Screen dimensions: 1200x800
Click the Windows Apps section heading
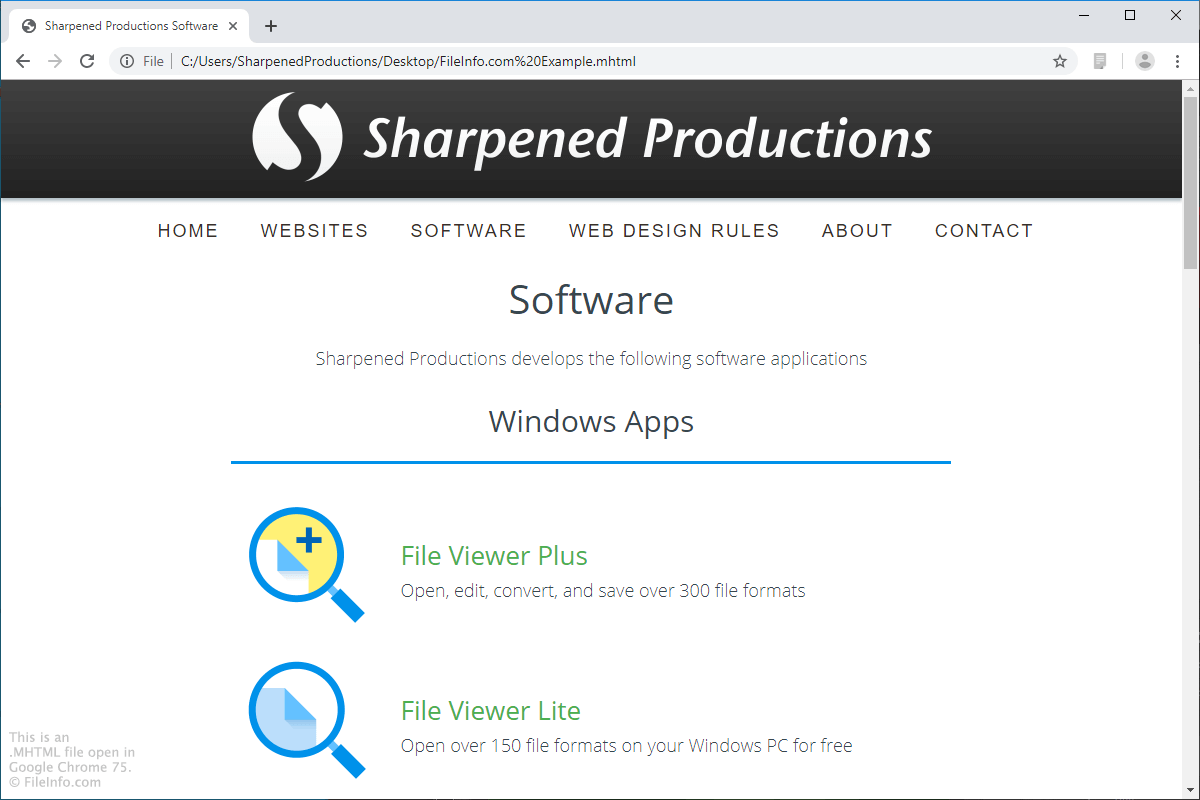point(591,421)
